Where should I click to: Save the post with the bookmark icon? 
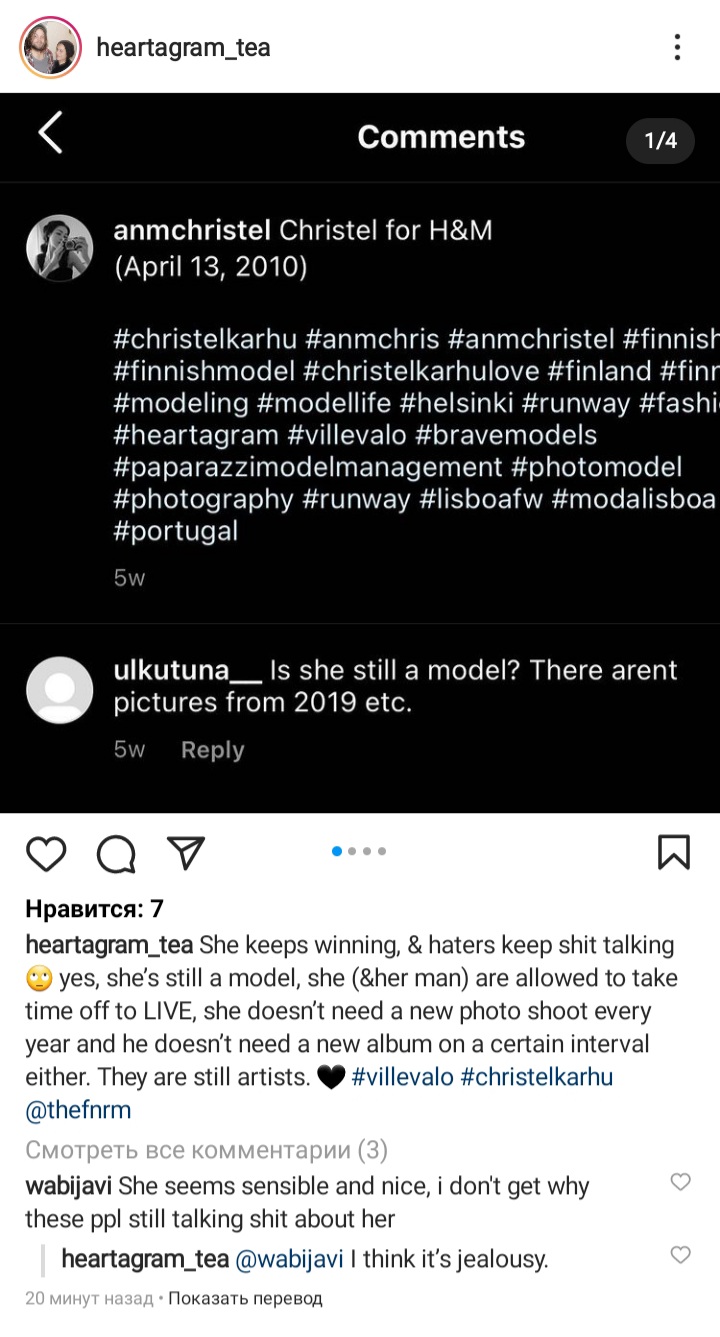[674, 852]
